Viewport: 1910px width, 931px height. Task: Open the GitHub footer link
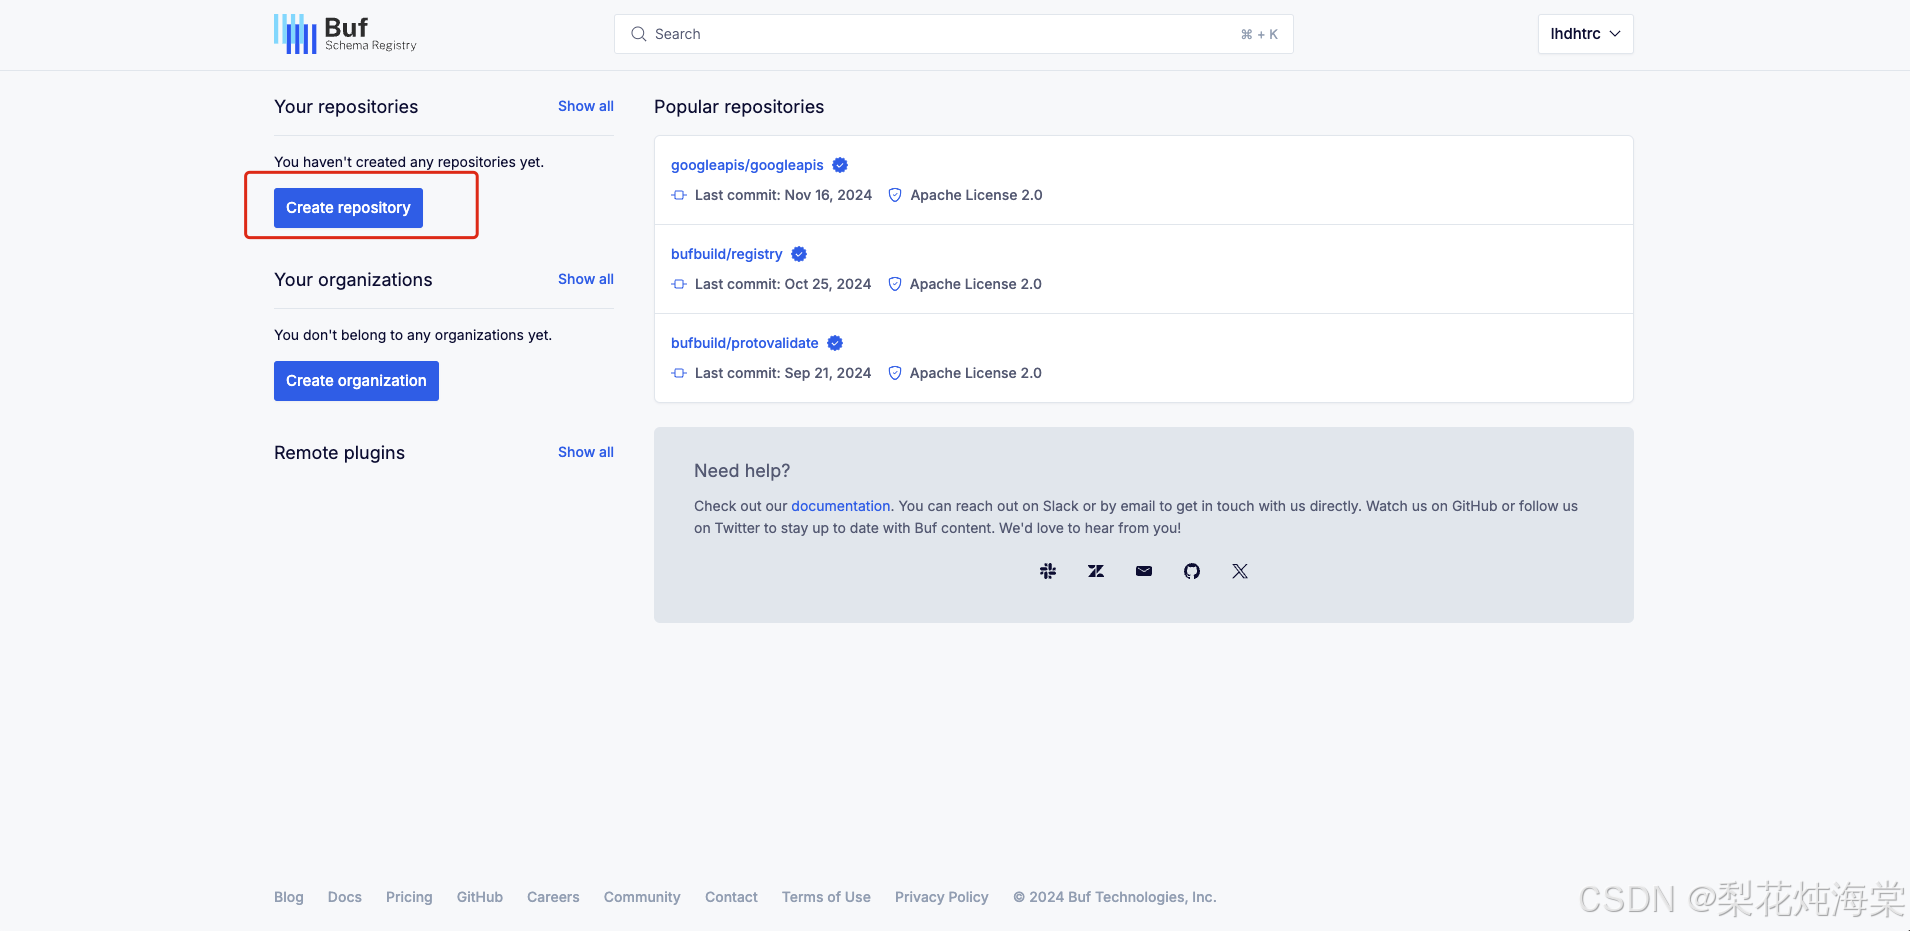point(480,897)
